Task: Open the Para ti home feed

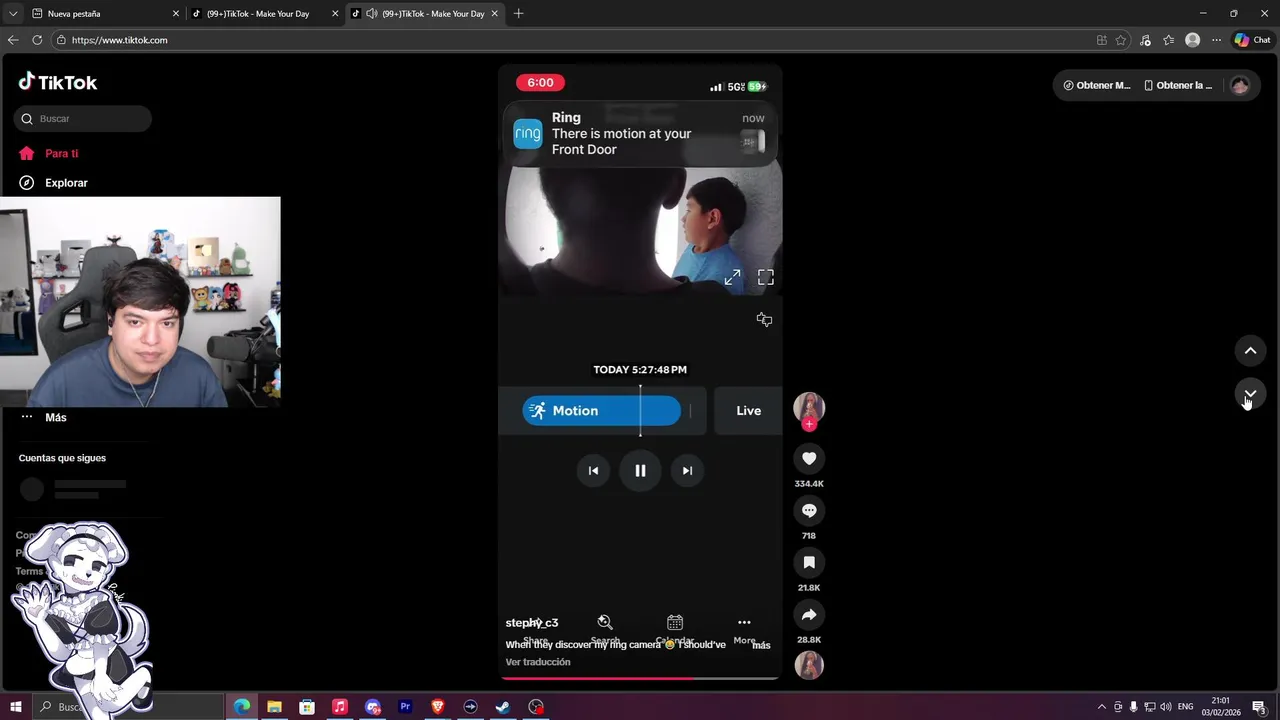Action: (50, 153)
